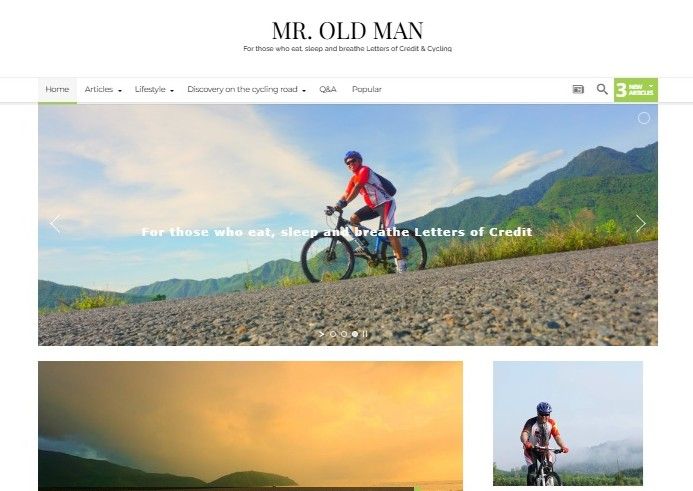Open Discovery on the cycling road dropdown
The image size is (693, 491).
(x=247, y=90)
